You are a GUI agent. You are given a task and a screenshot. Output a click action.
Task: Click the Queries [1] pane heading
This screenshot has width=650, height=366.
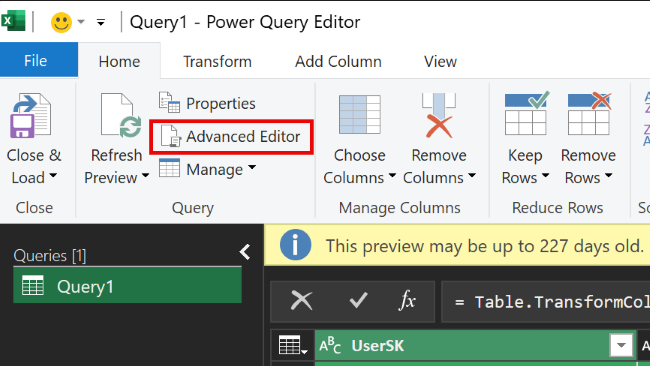50,255
